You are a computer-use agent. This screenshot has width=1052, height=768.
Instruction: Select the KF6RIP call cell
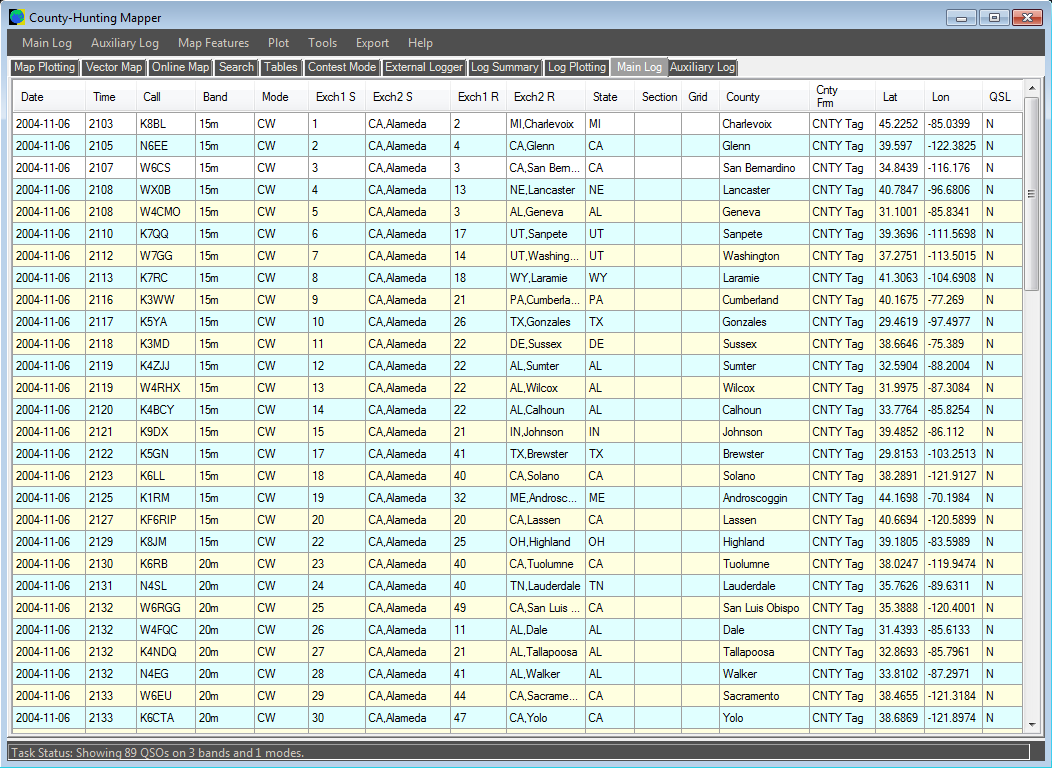pos(166,520)
